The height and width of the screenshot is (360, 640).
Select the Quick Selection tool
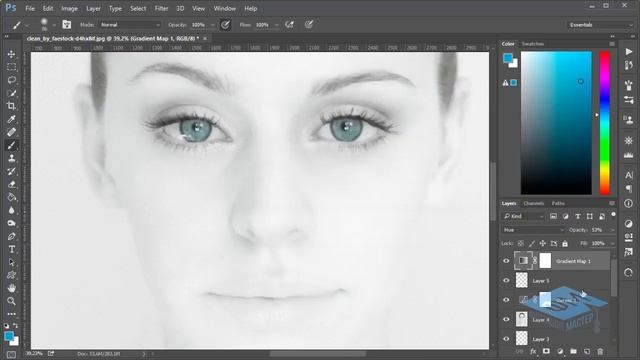[x=11, y=93]
